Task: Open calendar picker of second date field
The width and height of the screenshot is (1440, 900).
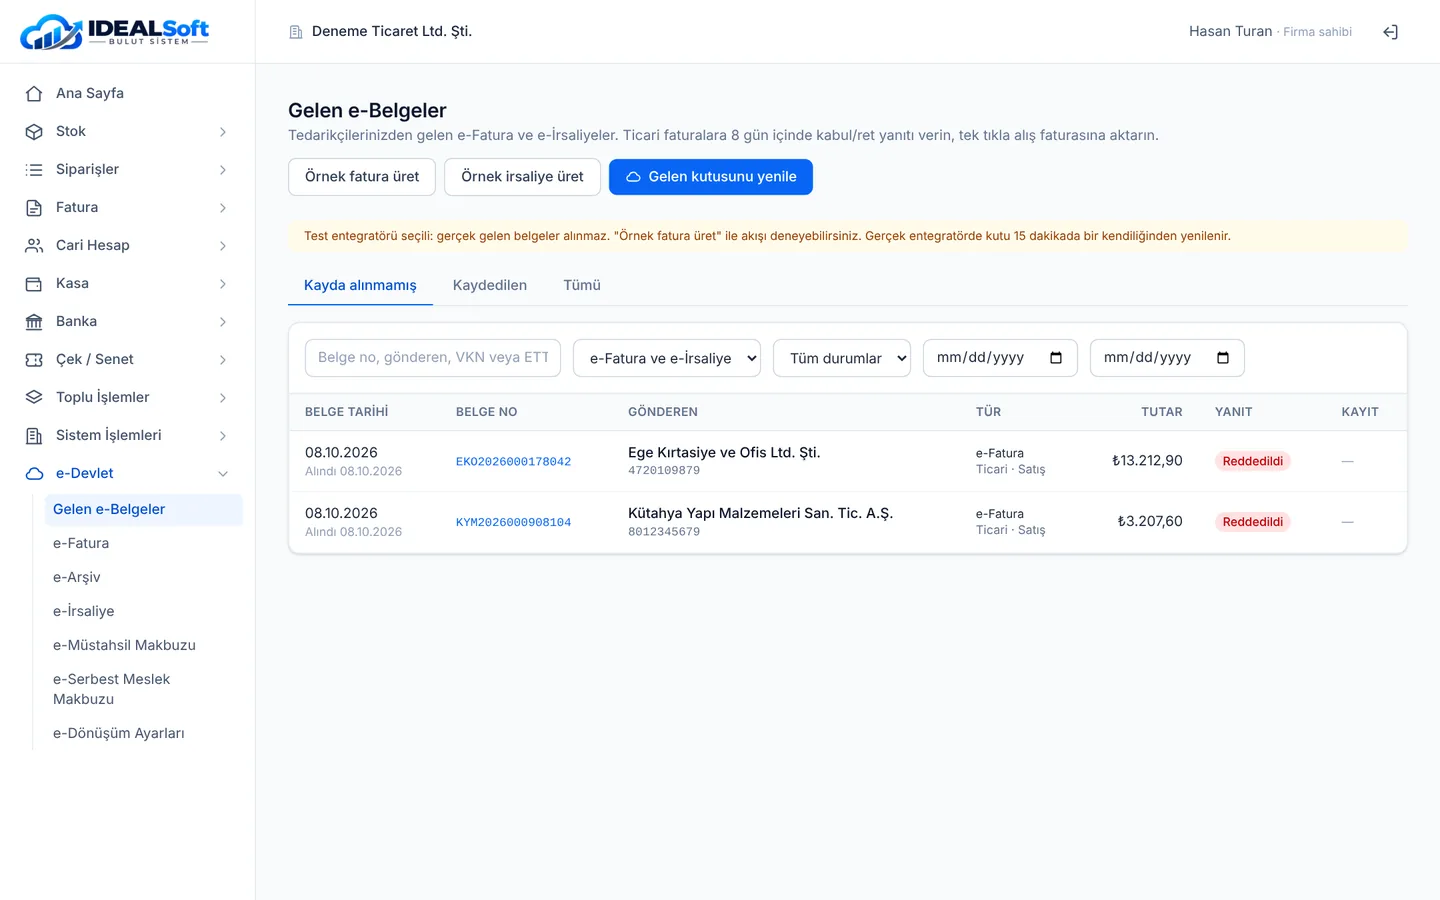Action: pos(1223,358)
